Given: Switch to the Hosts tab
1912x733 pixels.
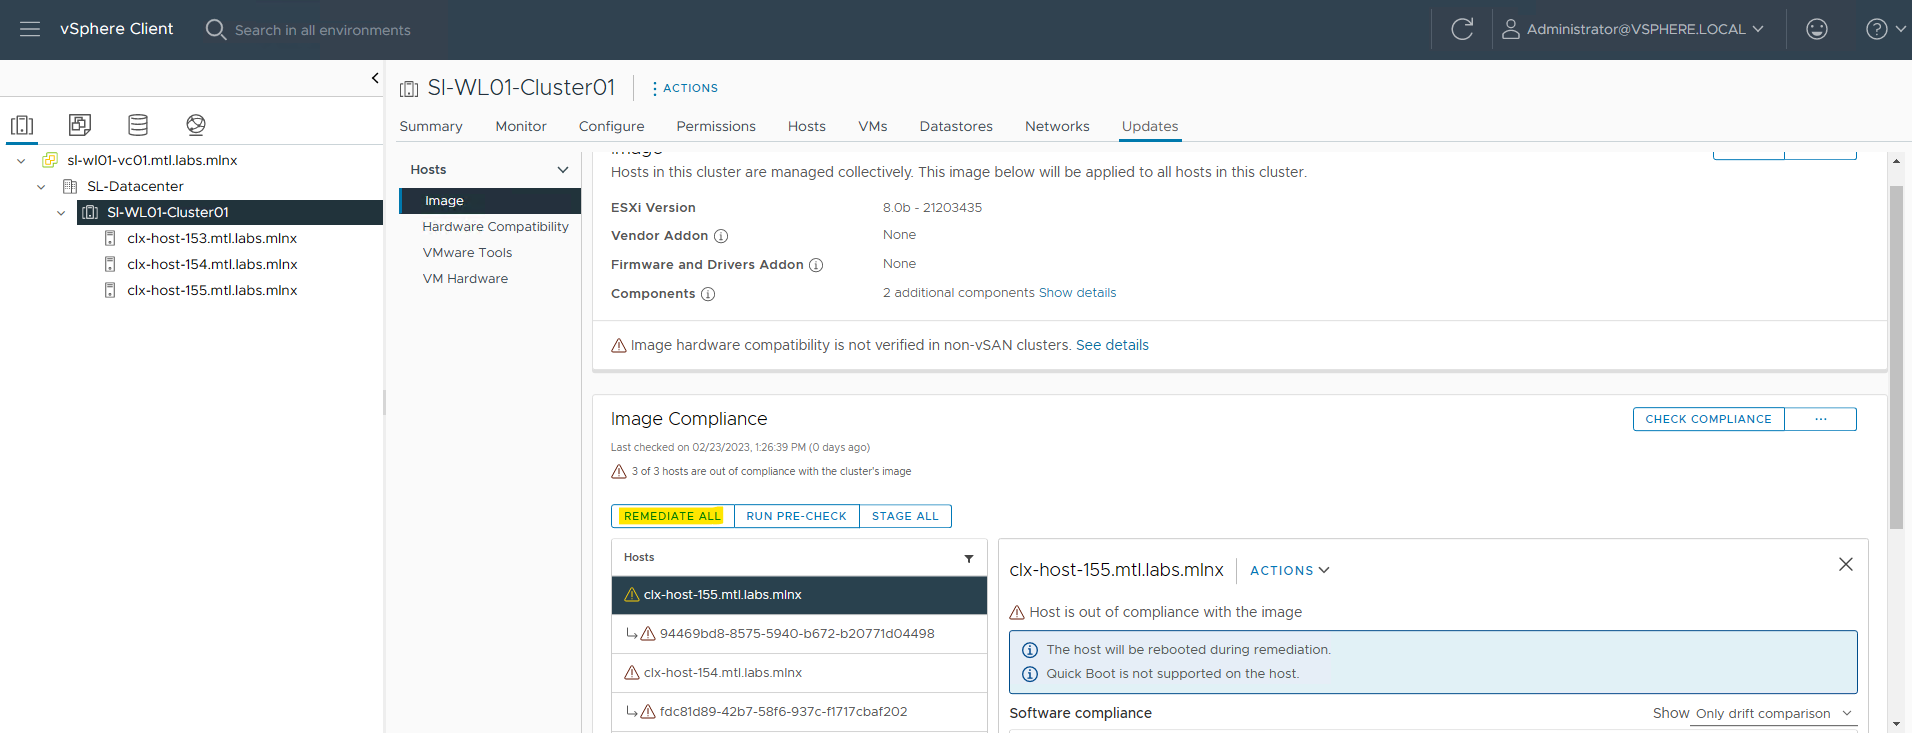Looking at the screenshot, I should click(807, 126).
